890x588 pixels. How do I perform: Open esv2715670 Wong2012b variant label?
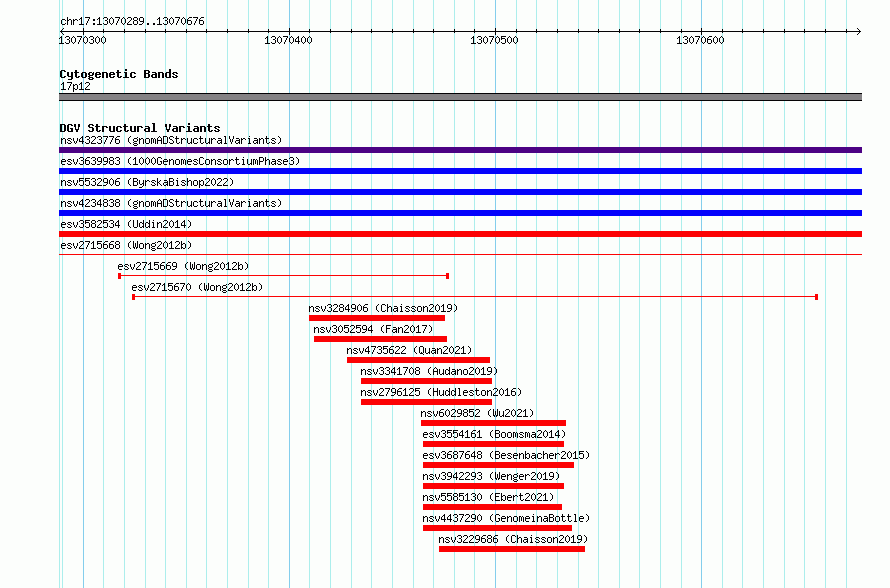tap(197, 287)
